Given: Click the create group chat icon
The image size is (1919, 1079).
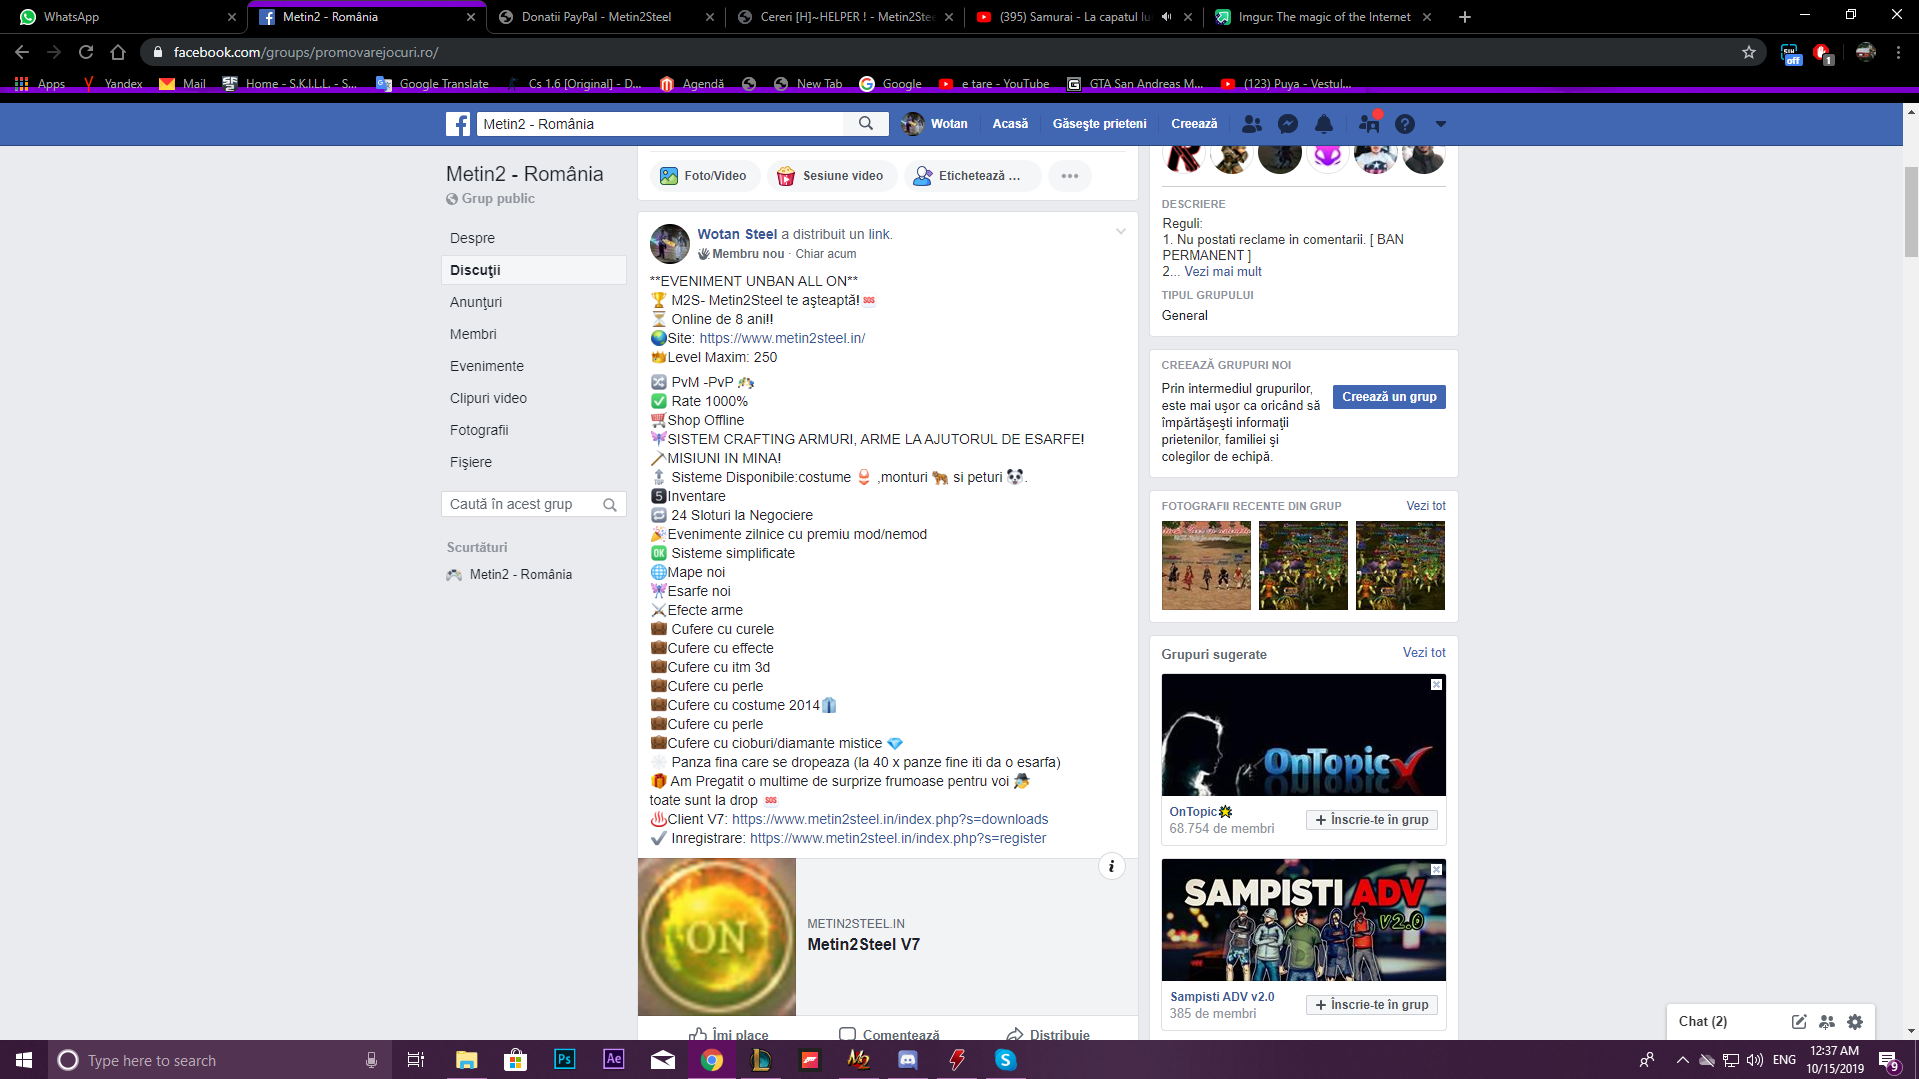Looking at the screenshot, I should click(x=1827, y=1021).
